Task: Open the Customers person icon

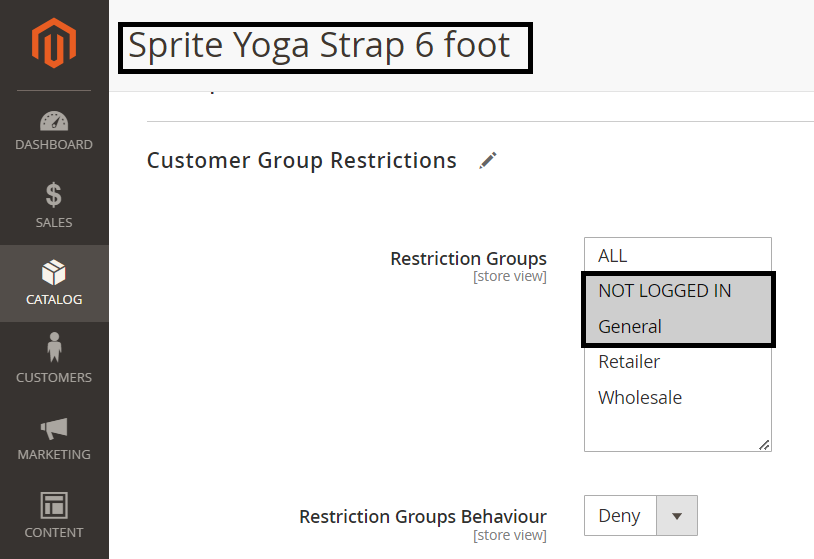Action: 54,349
